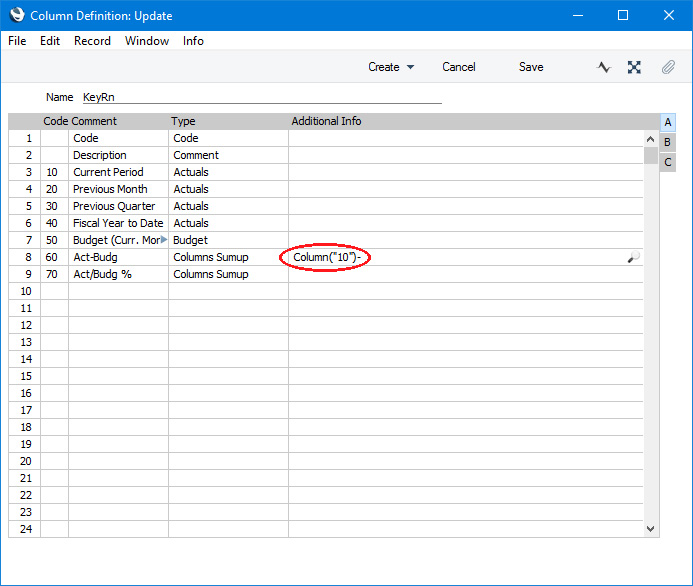Maximize the Column Definition window

(623, 15)
